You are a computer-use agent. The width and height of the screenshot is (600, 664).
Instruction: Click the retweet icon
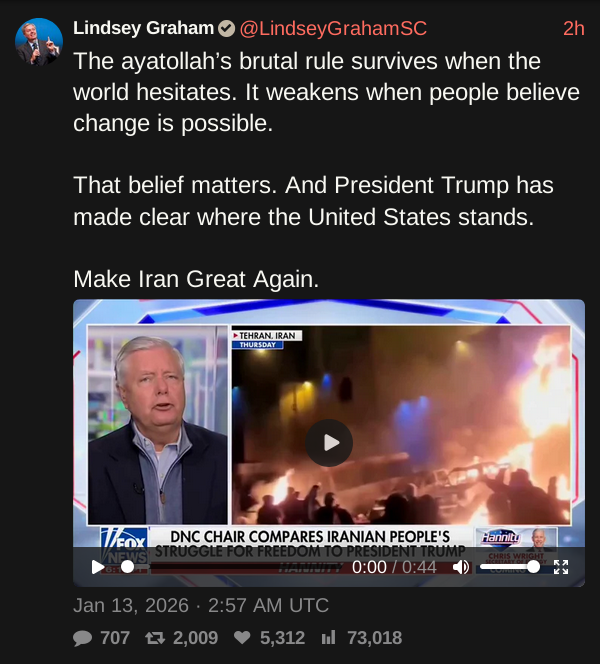(x=155, y=638)
